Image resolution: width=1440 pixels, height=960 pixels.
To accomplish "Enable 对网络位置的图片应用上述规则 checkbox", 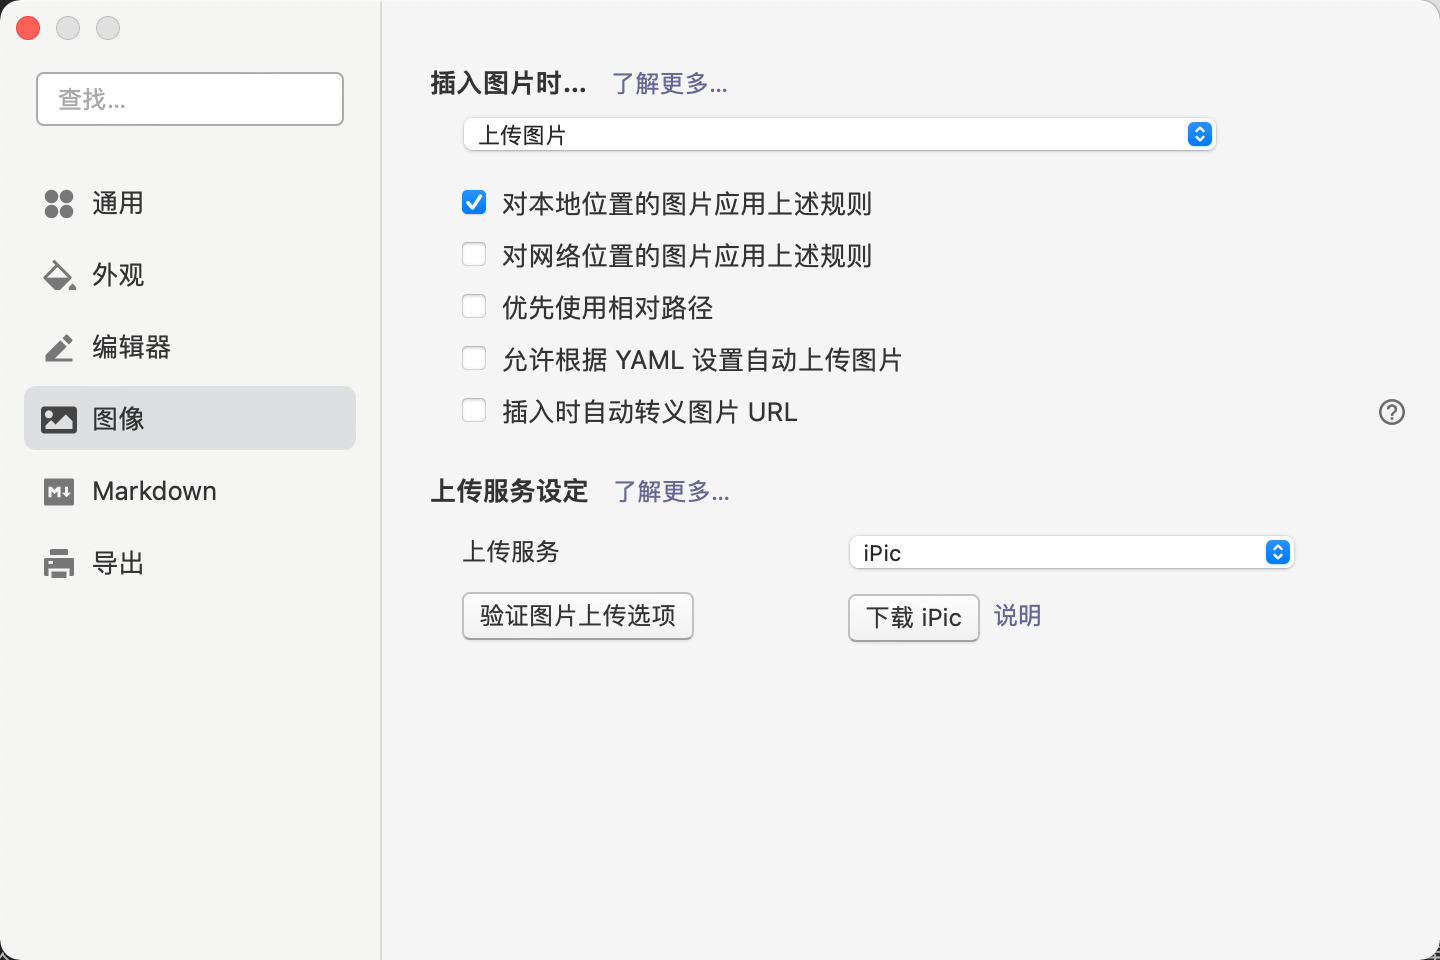I will [x=474, y=255].
